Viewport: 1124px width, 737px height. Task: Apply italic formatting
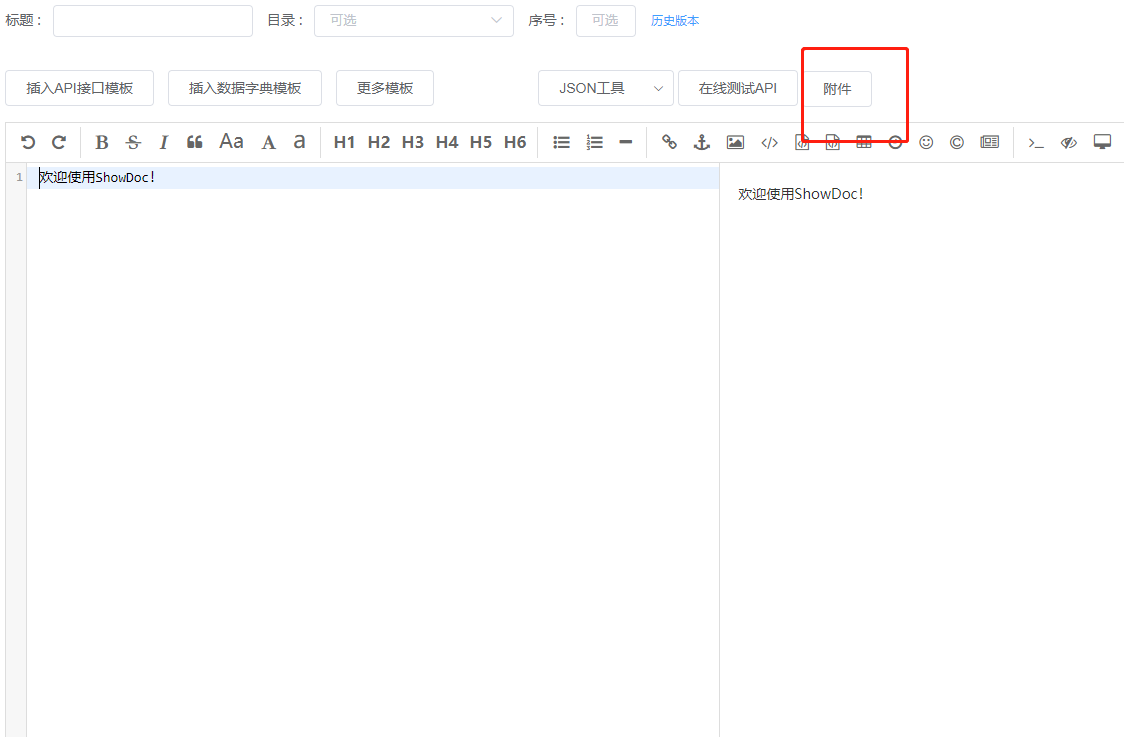pyautogui.click(x=163, y=142)
